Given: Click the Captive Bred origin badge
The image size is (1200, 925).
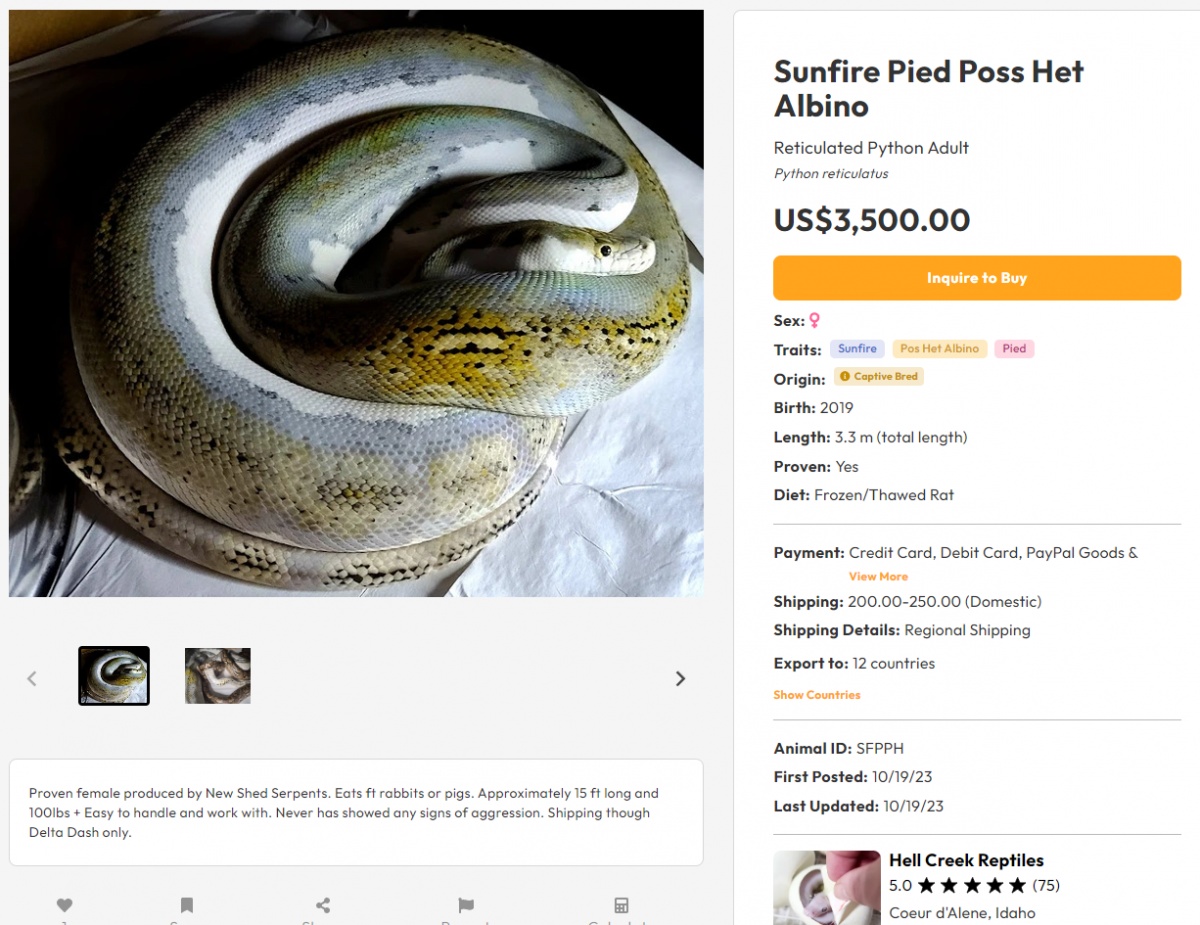Looking at the screenshot, I should coord(879,377).
